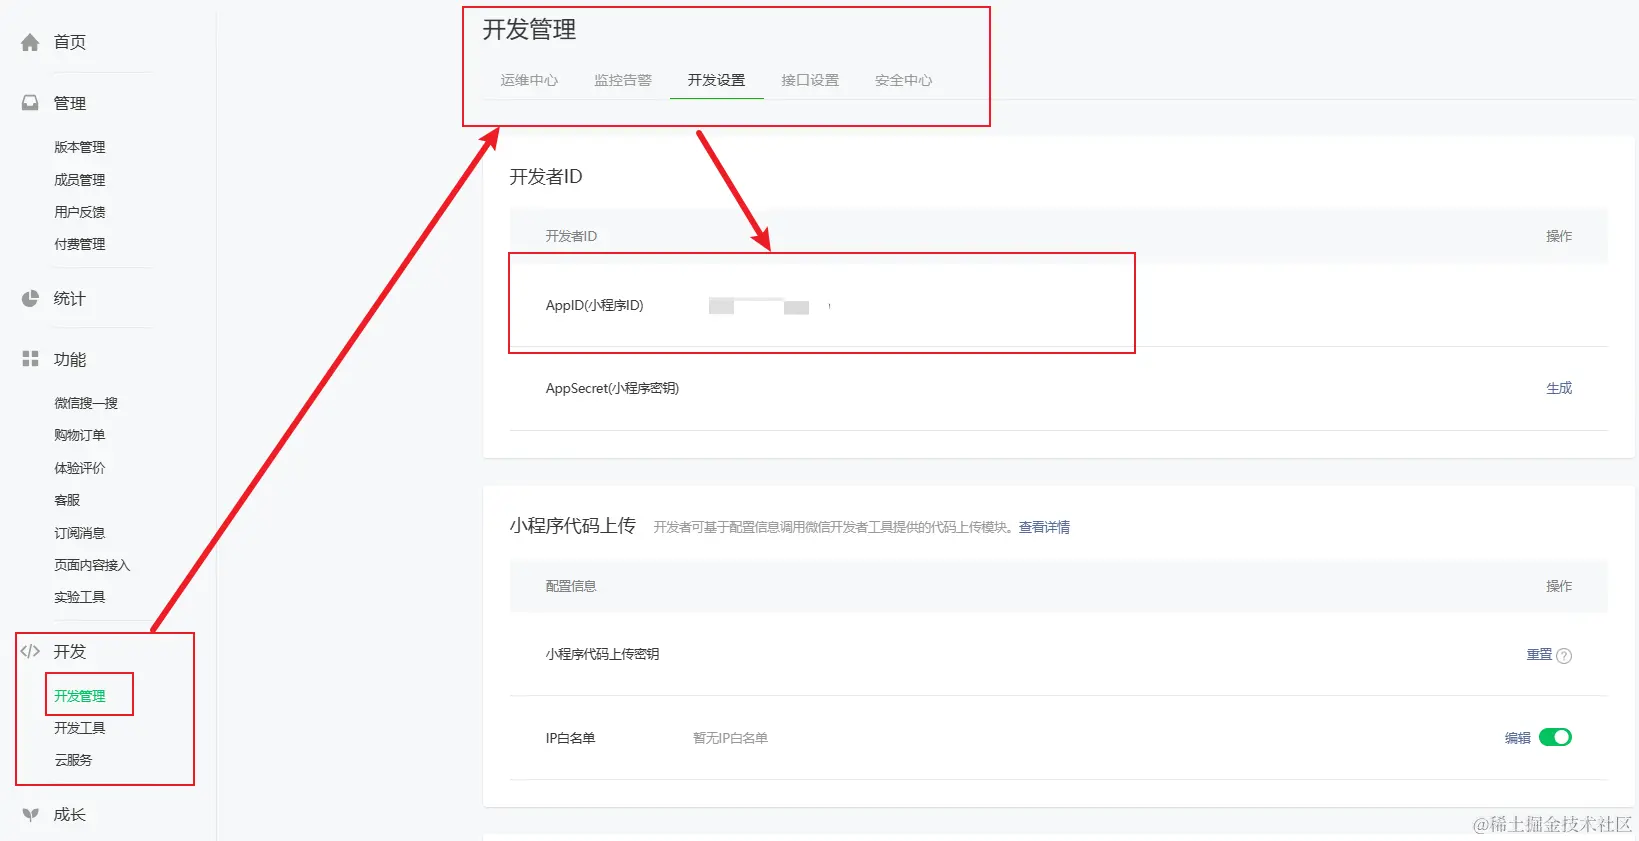
Task: Click 生成 to generate the AppSecret
Action: (1559, 388)
